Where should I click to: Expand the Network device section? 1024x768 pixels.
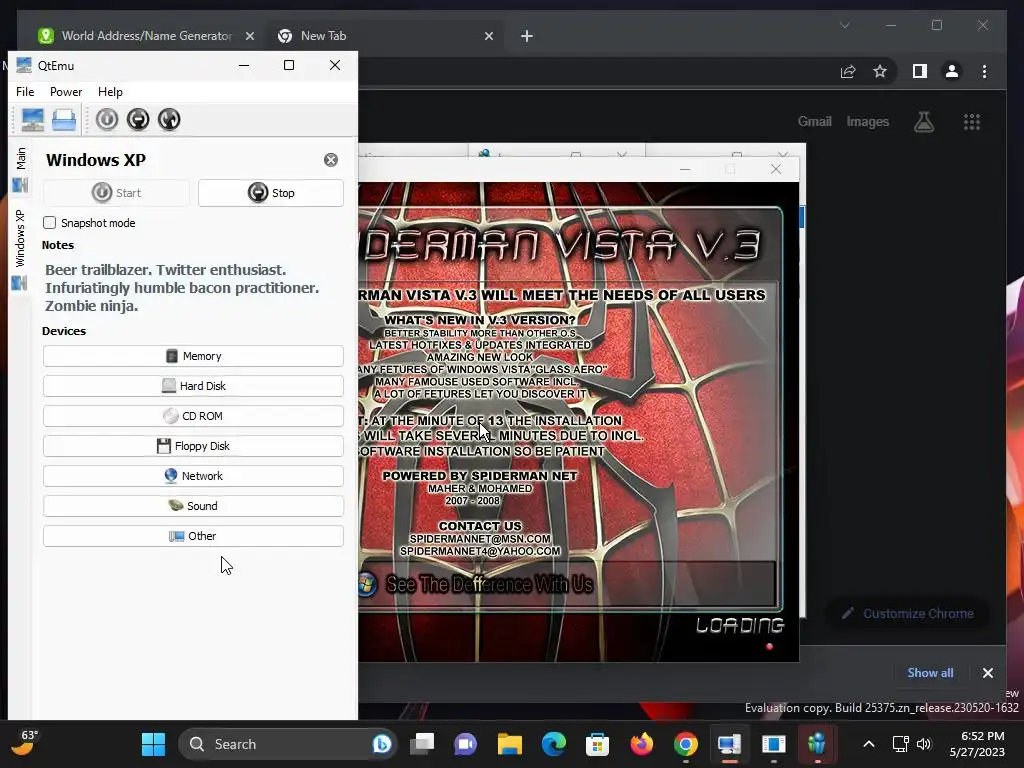[x=193, y=476]
